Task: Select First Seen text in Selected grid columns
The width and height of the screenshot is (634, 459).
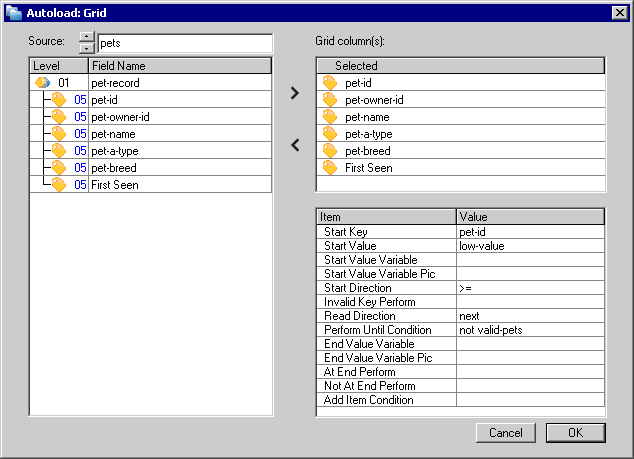Action: pos(369,168)
